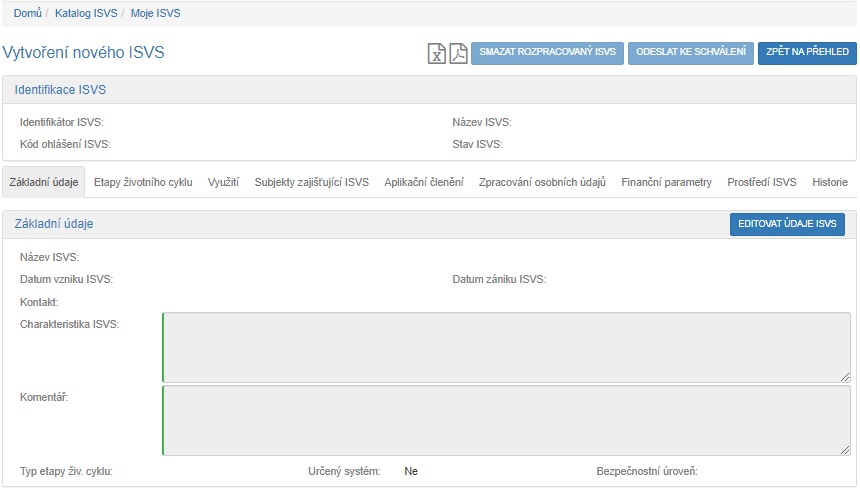Export ISVS to Excel file icon

437,53
